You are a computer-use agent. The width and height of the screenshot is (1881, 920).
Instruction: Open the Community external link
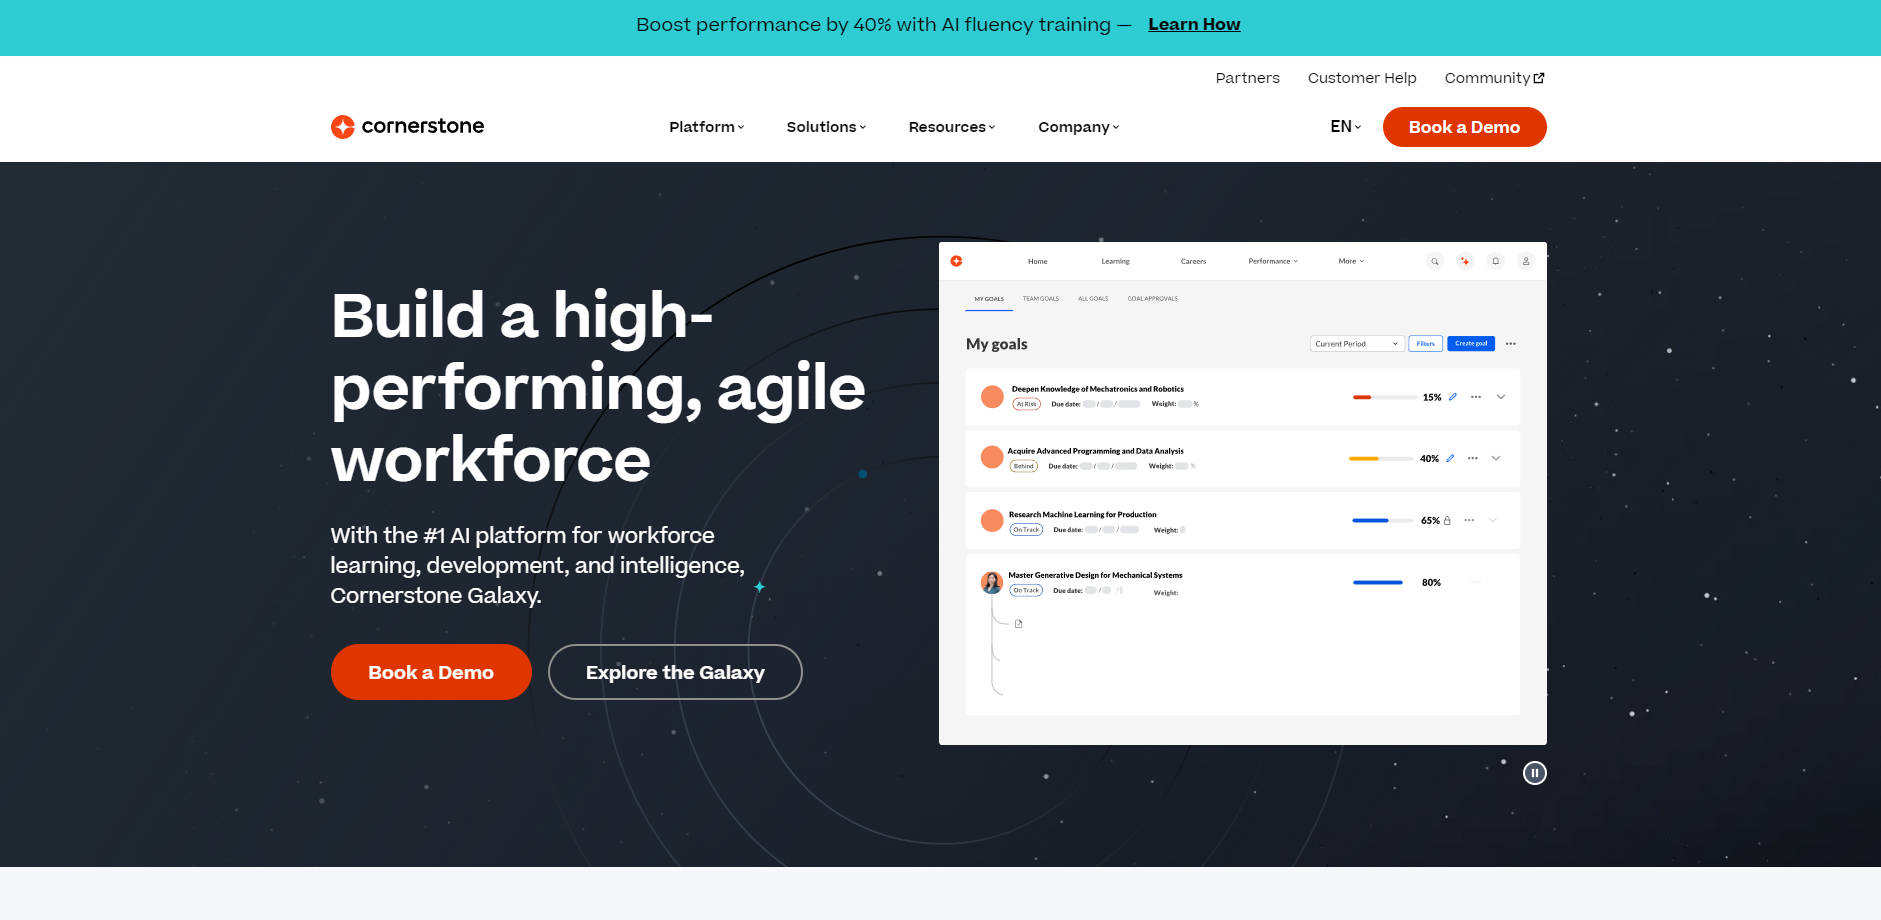coord(1493,78)
